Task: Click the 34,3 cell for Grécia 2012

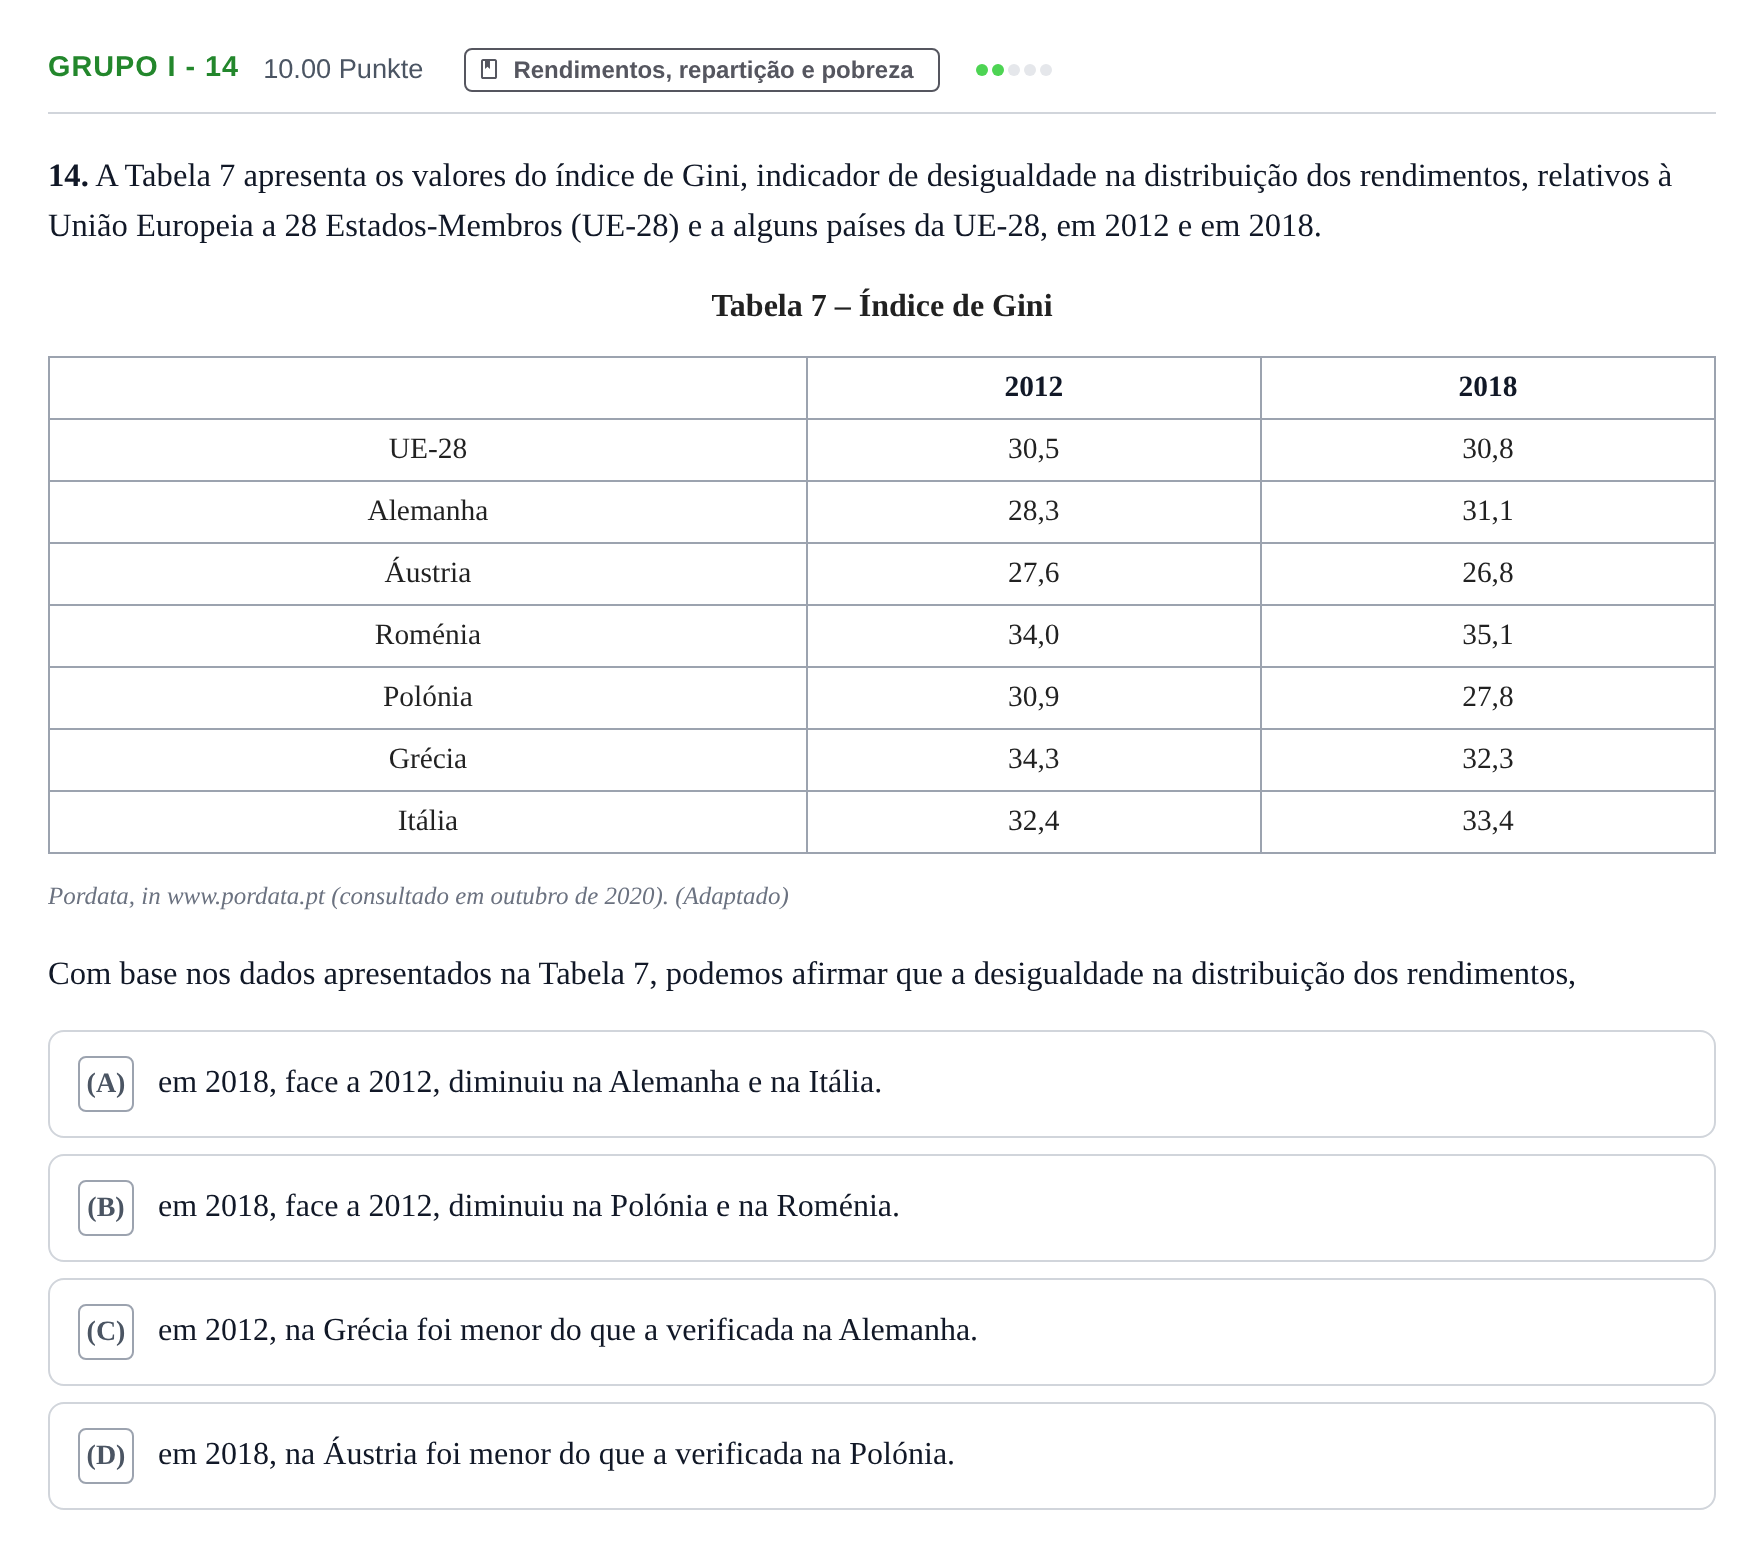Action: [1033, 759]
